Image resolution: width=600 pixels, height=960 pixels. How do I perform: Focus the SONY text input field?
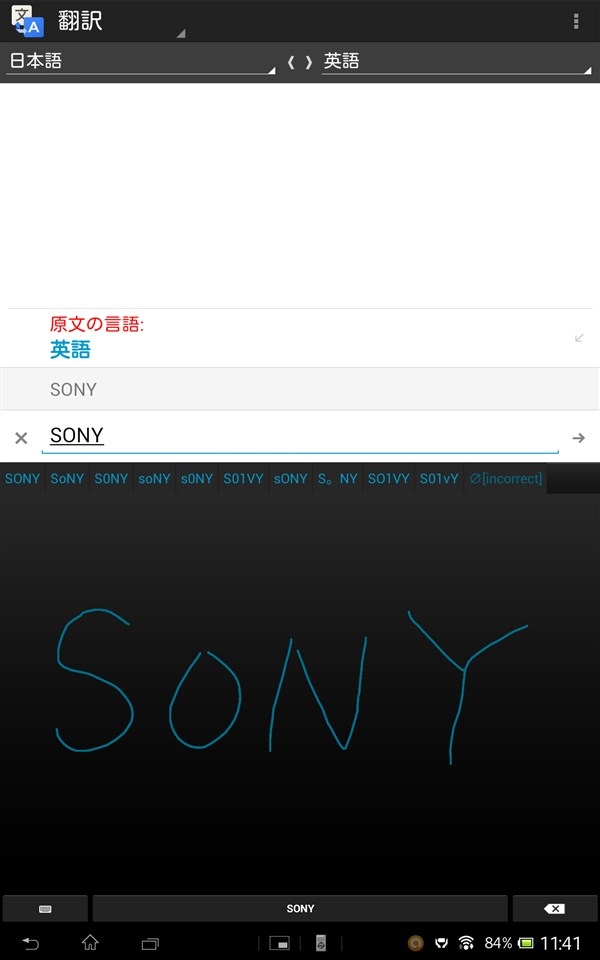tap(300, 437)
